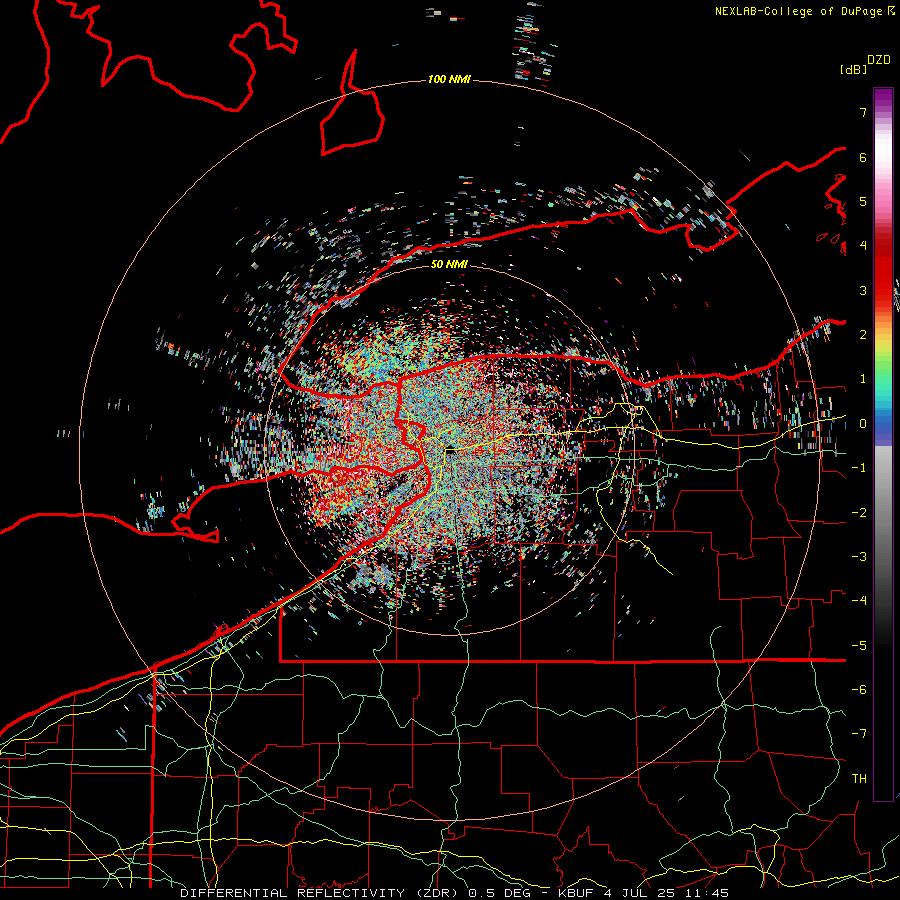Click the 4 dB legend value
Image resolution: width=900 pixels, height=900 pixels.
click(x=863, y=246)
